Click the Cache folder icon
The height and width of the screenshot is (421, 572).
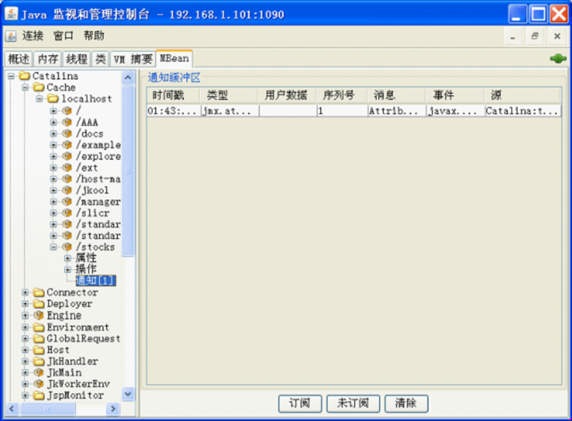click(39, 87)
